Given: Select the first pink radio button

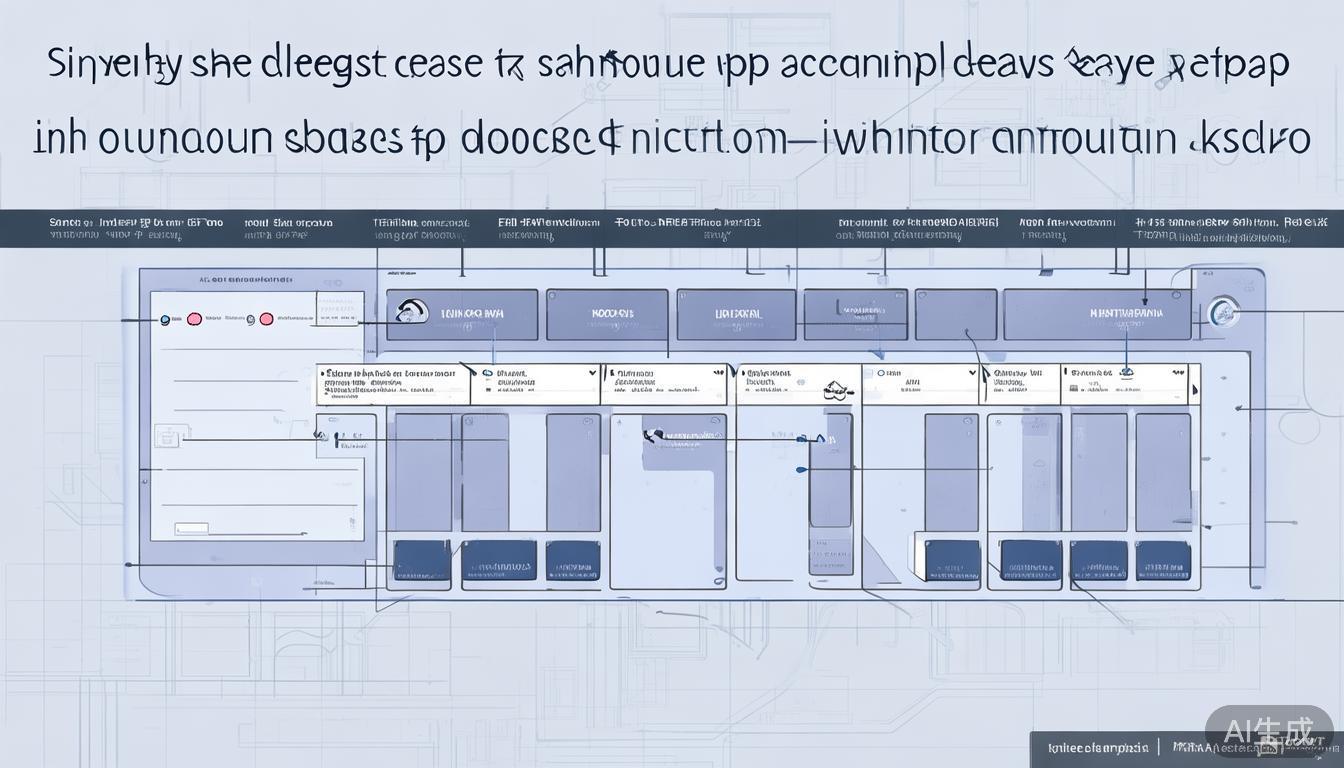Looking at the screenshot, I should pyautogui.click(x=194, y=320).
